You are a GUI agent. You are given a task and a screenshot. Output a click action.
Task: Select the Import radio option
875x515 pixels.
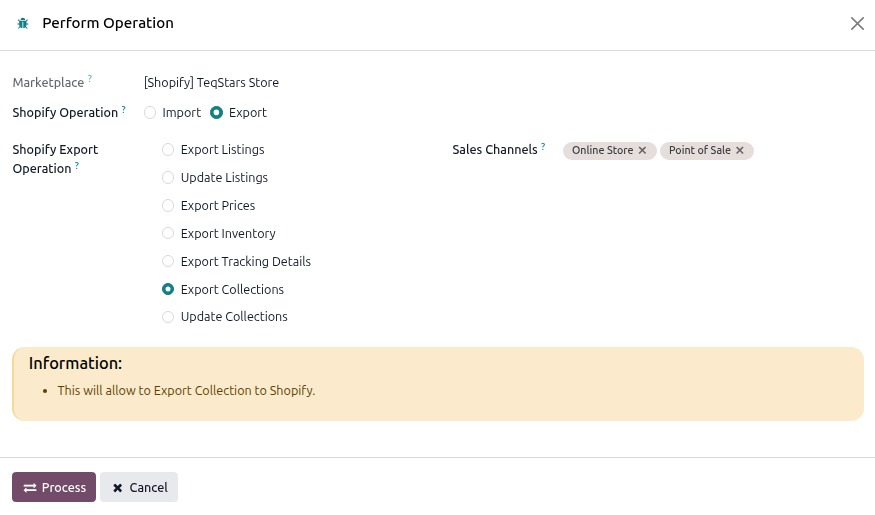point(150,113)
